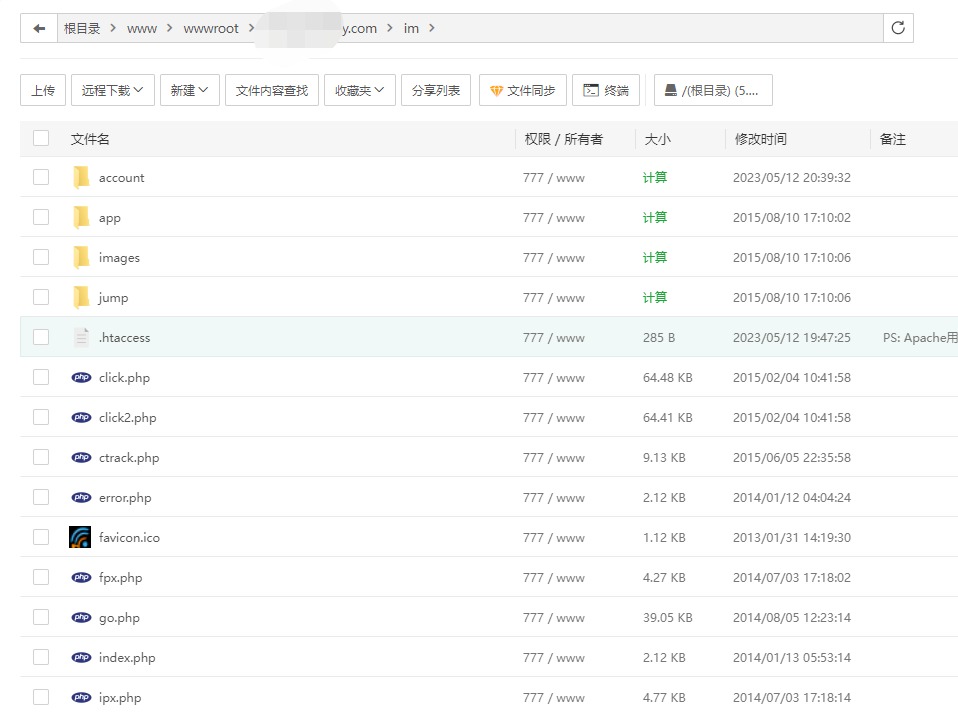Go to www in the breadcrumb
The height and width of the screenshot is (716, 958).
[142, 29]
